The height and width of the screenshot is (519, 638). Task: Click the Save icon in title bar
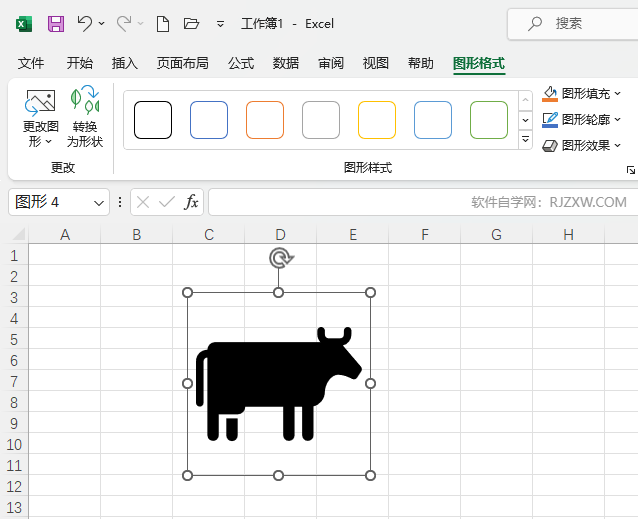[x=56, y=23]
